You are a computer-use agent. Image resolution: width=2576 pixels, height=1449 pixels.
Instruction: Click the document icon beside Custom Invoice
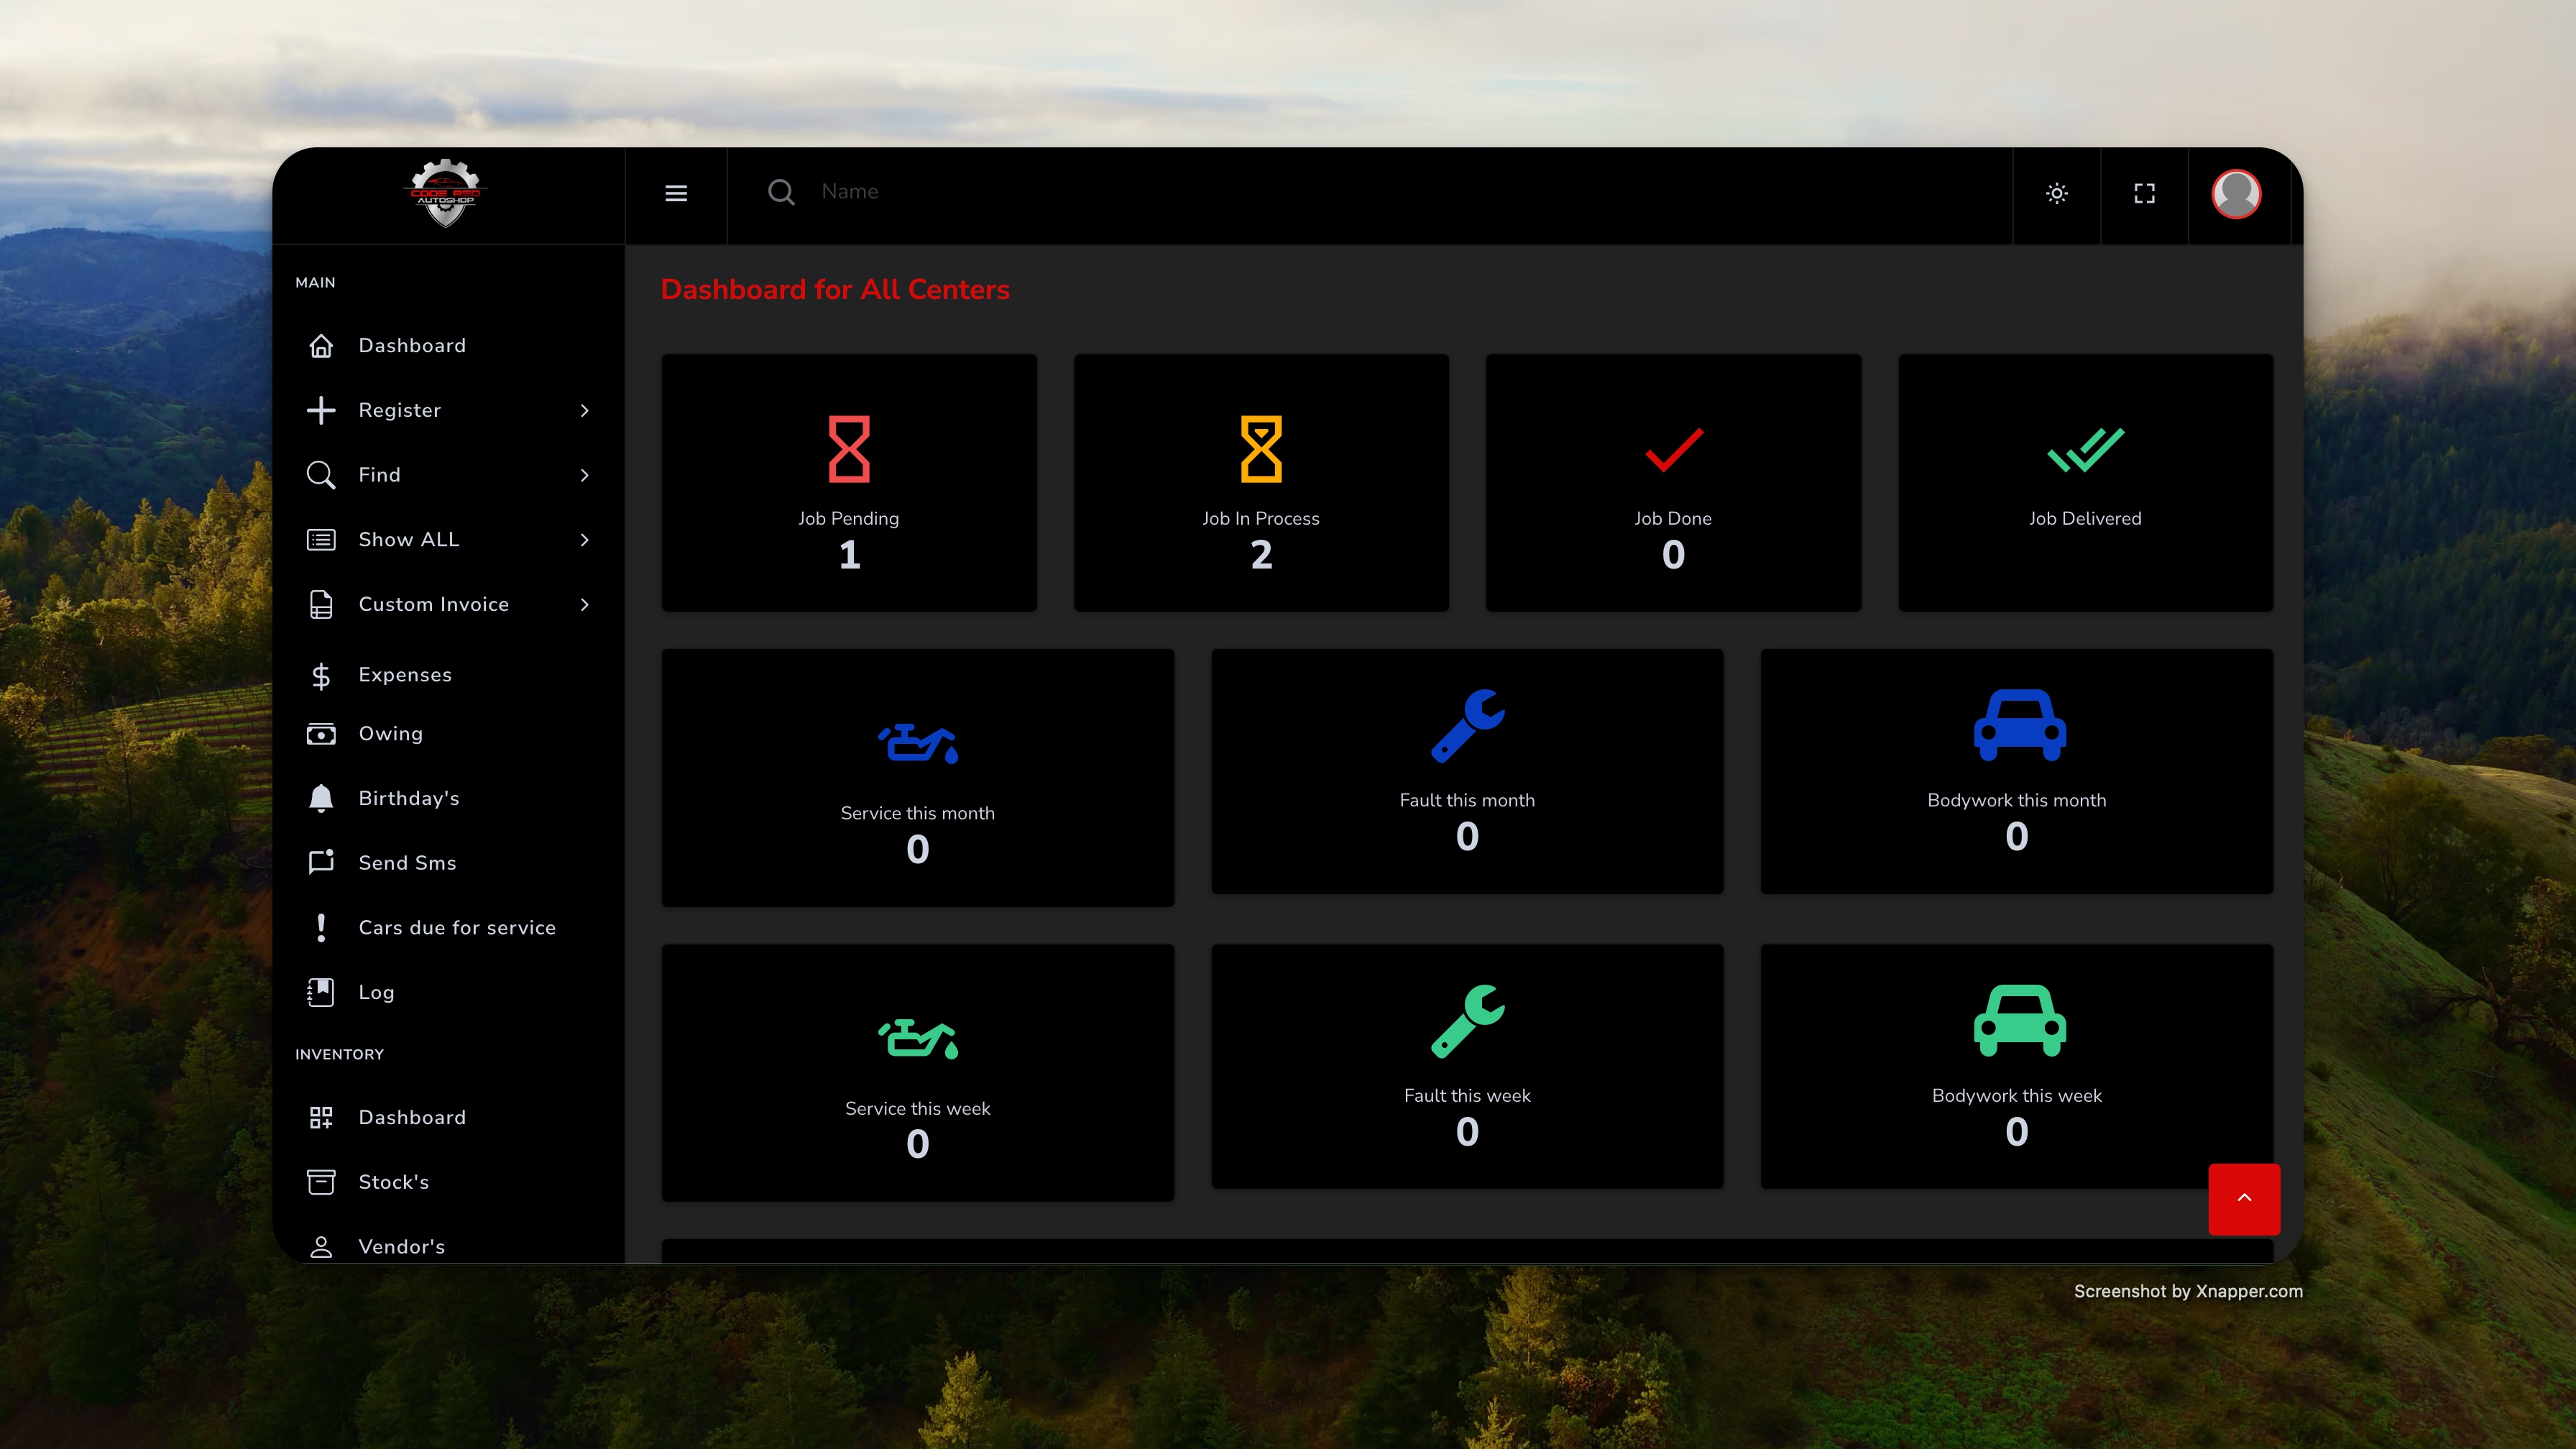click(x=321, y=604)
